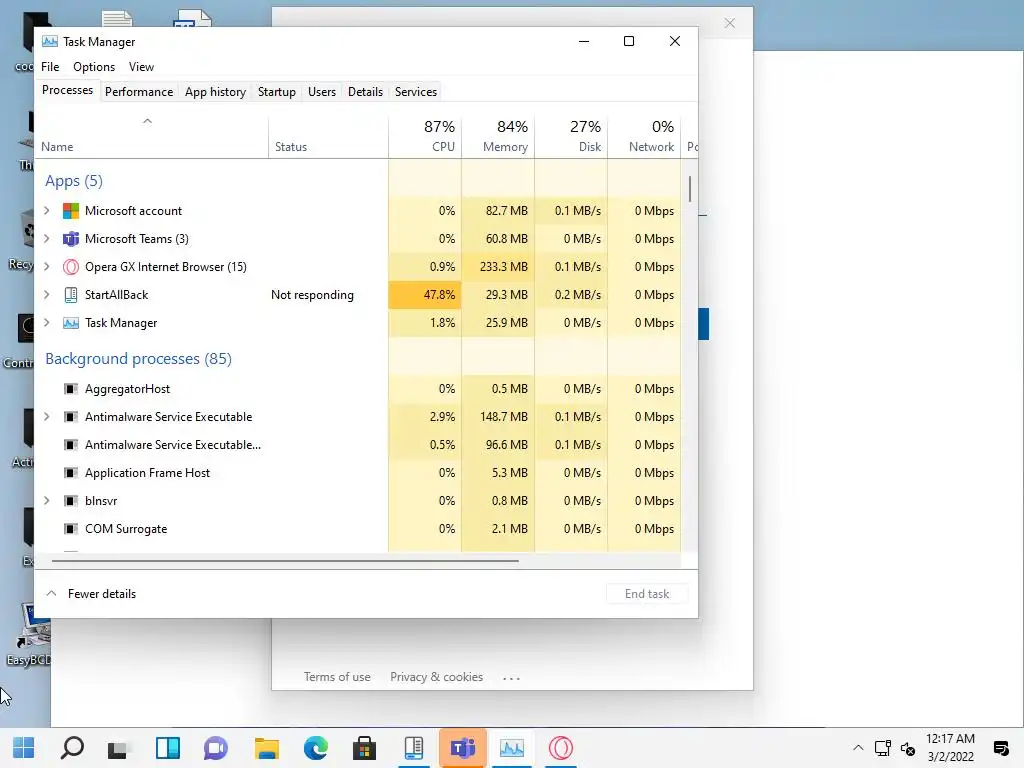Screen dimensions: 1024x768
Task: Switch to the Details tab
Action: (365, 92)
